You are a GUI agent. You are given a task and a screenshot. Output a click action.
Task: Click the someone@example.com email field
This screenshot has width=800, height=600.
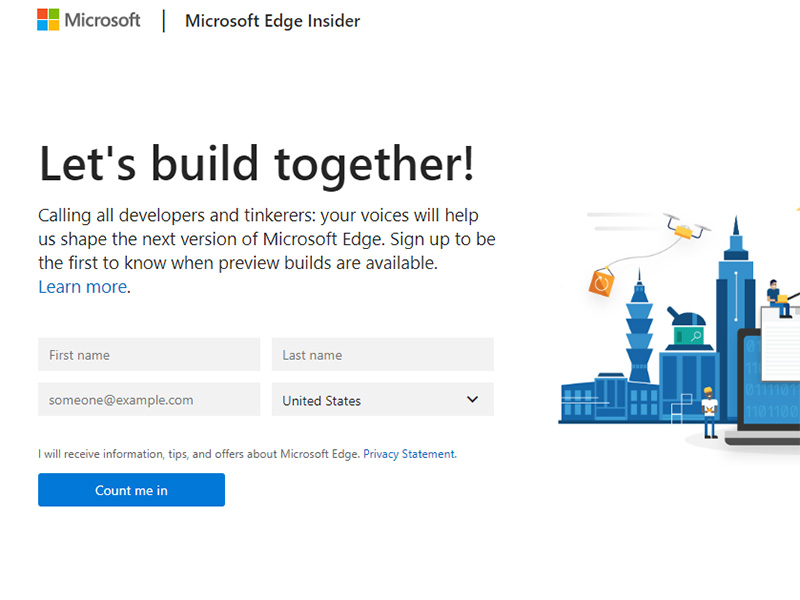pos(149,399)
